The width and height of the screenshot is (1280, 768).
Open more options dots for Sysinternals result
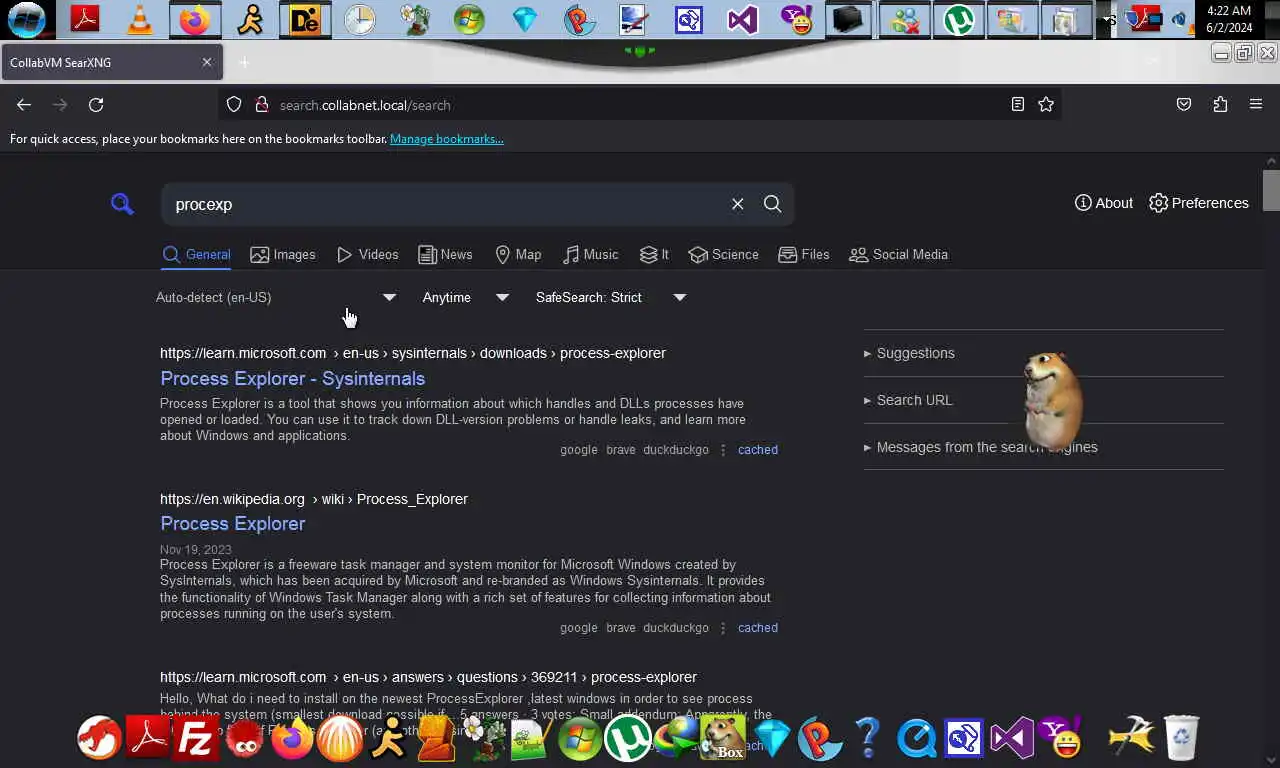point(723,450)
